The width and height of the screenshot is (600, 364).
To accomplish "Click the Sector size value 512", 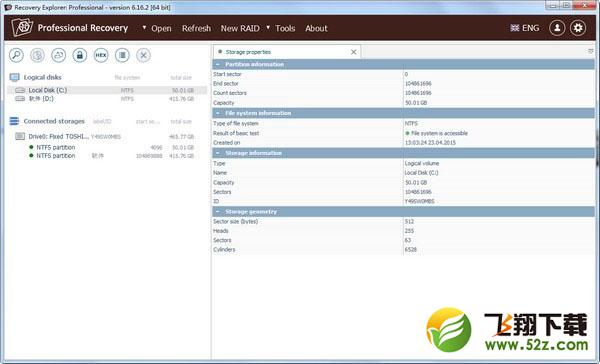I will coord(409,222).
